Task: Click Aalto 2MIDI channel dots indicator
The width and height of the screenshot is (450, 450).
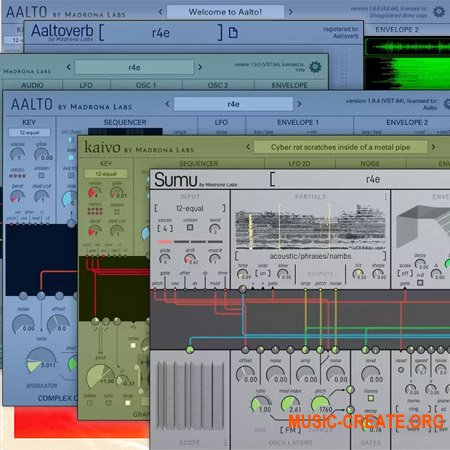Action: click(x=17, y=176)
